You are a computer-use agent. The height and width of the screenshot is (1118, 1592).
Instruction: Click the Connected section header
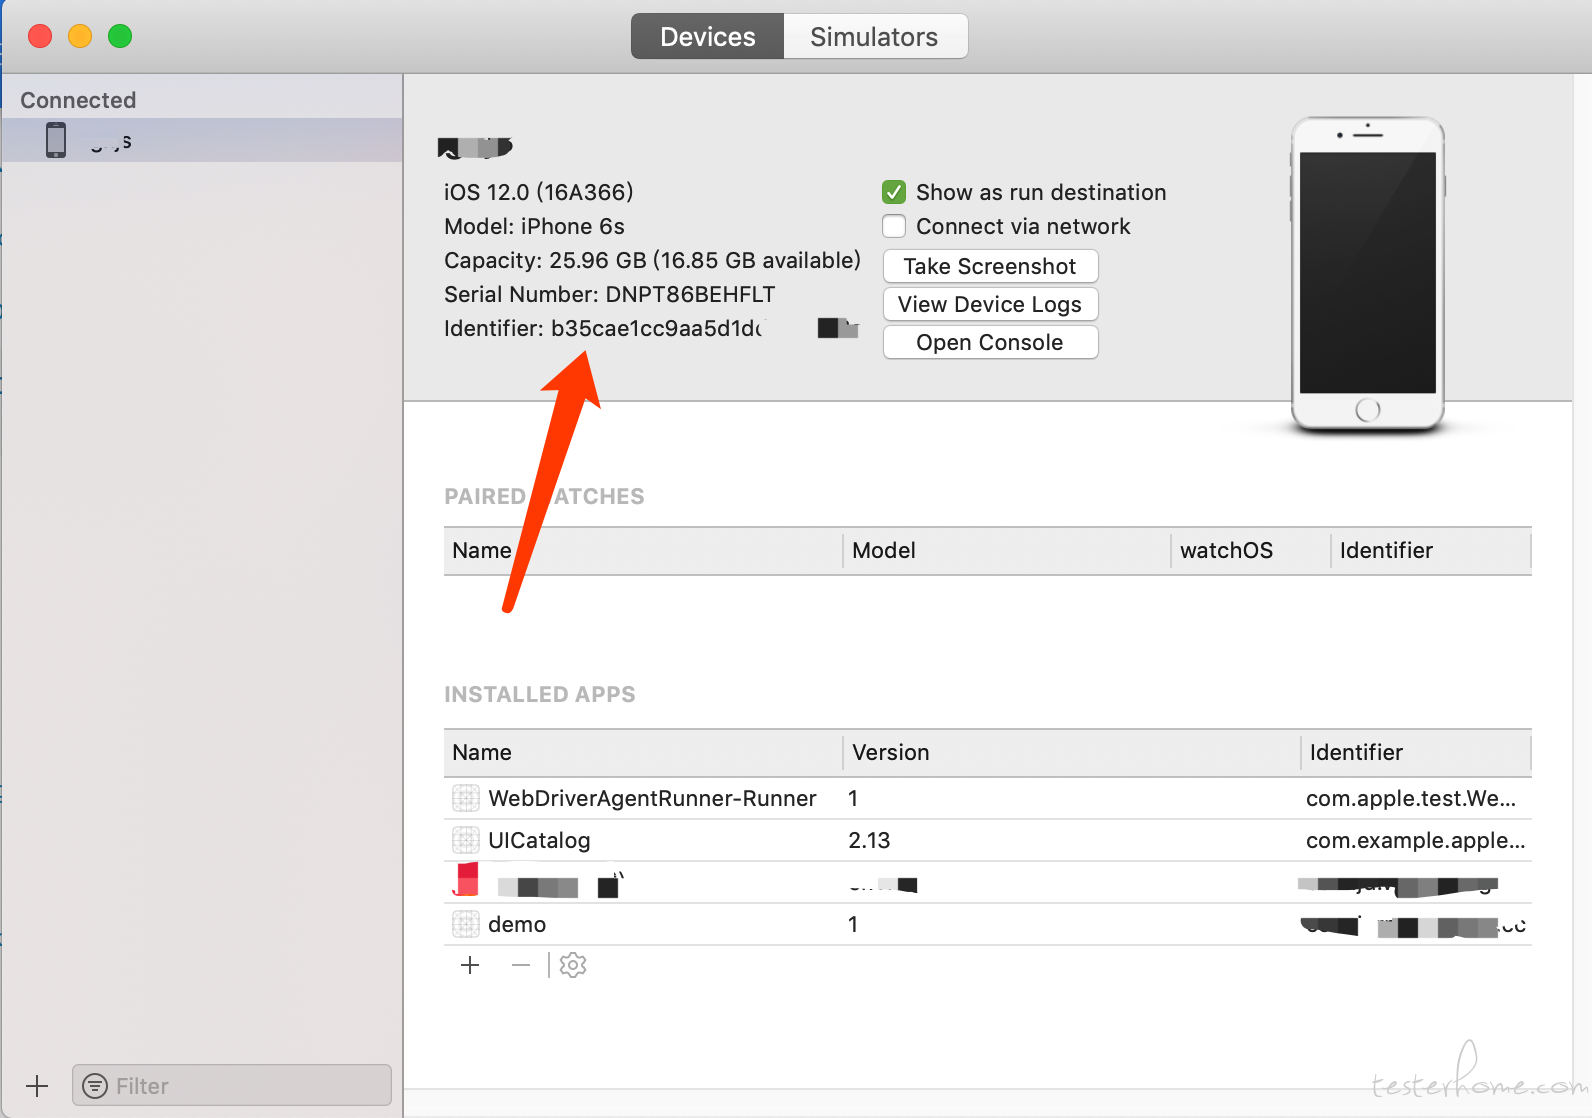coord(78,100)
